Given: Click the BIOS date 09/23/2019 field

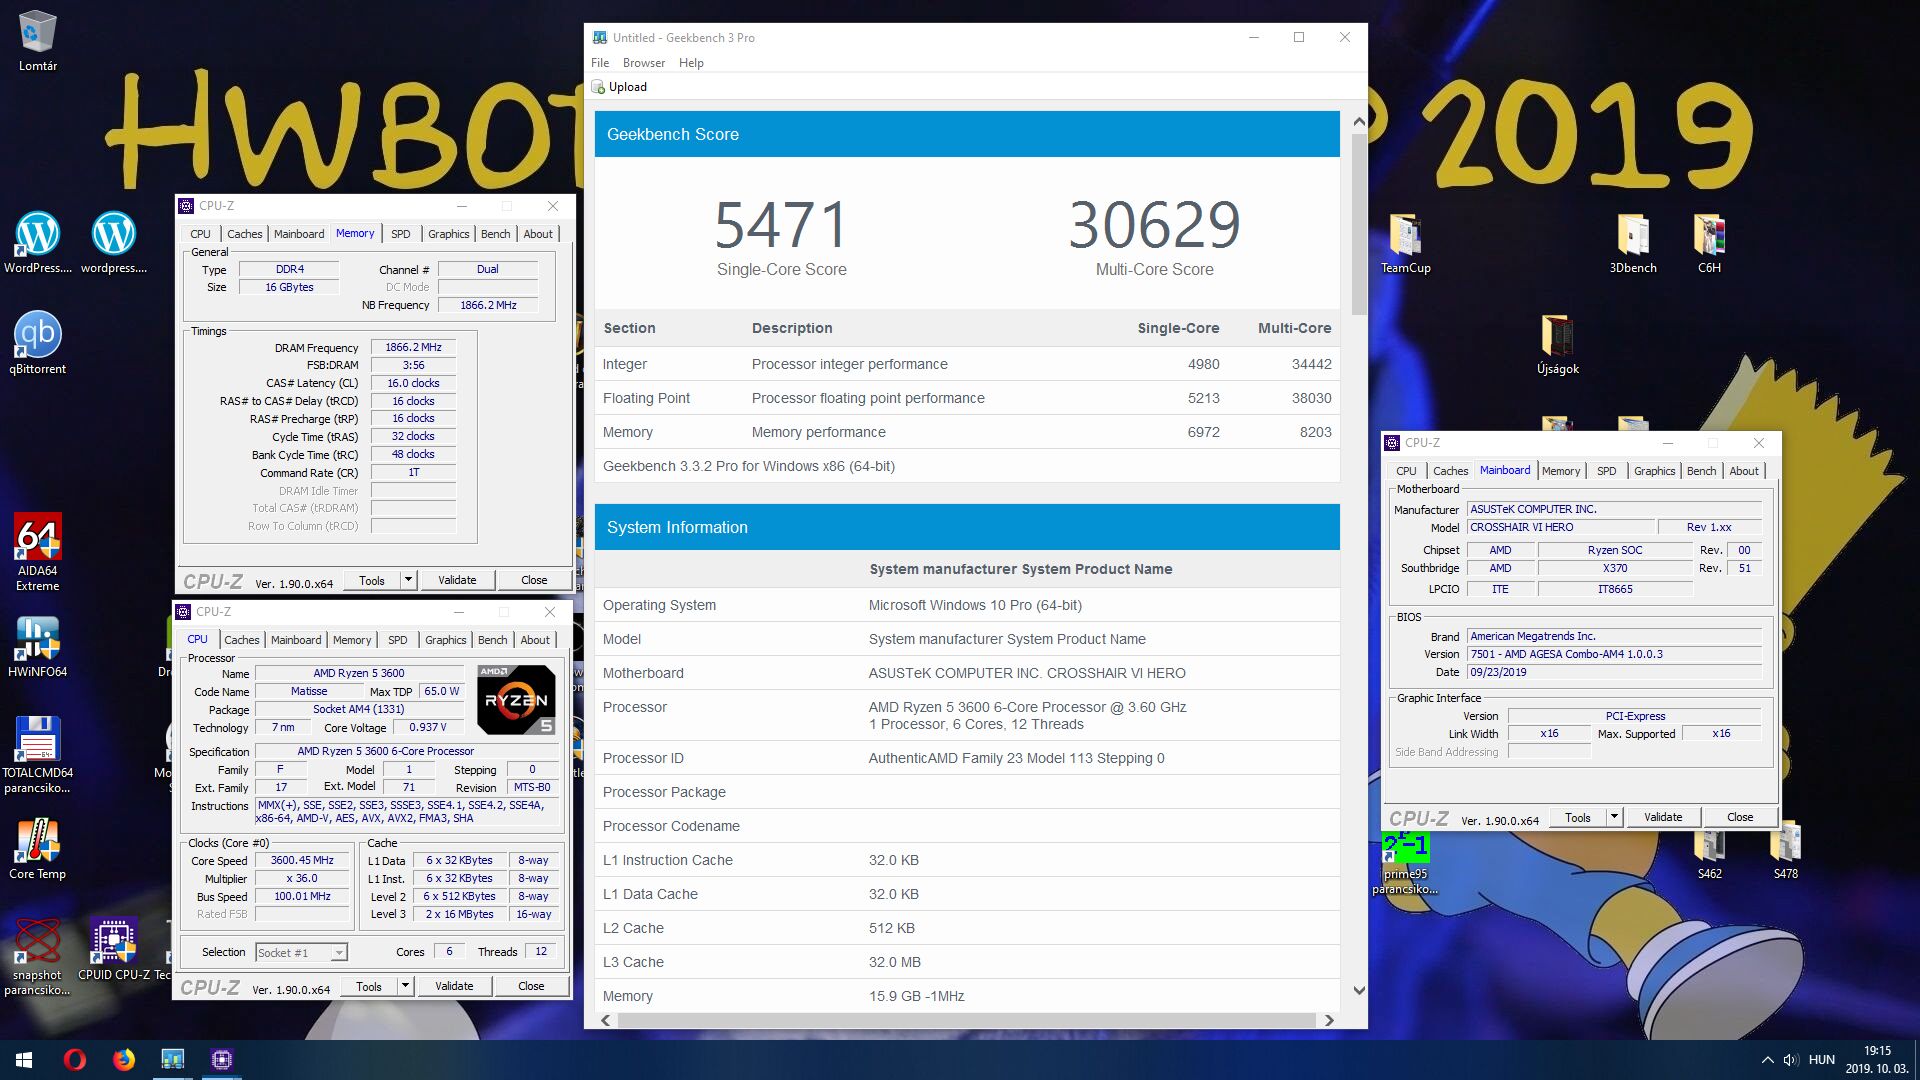Looking at the screenshot, I should point(1614,672).
